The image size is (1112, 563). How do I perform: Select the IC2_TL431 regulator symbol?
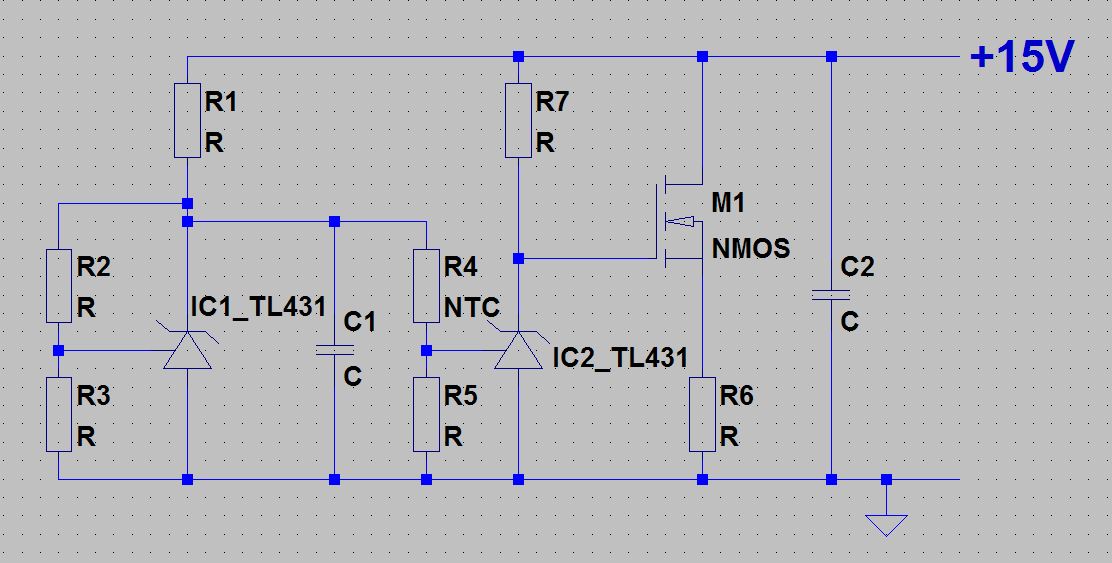[x=518, y=351]
